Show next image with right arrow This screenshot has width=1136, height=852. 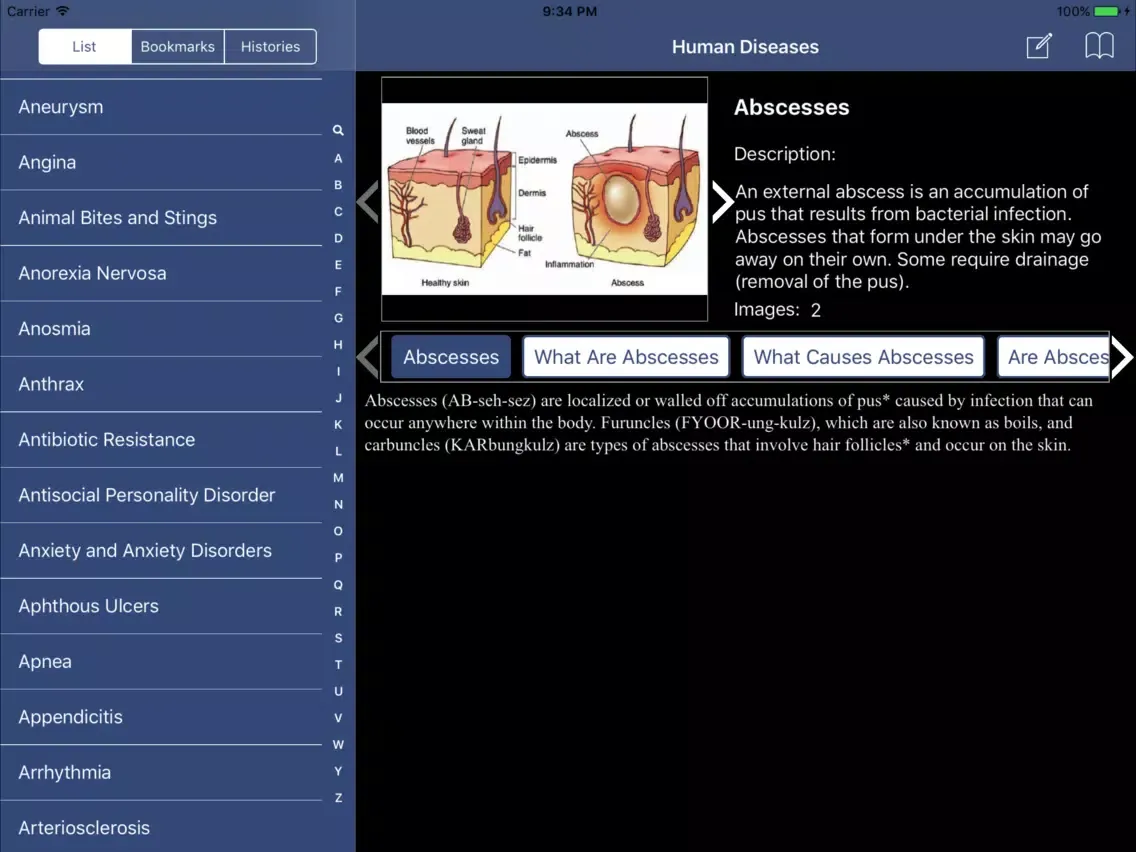722,201
